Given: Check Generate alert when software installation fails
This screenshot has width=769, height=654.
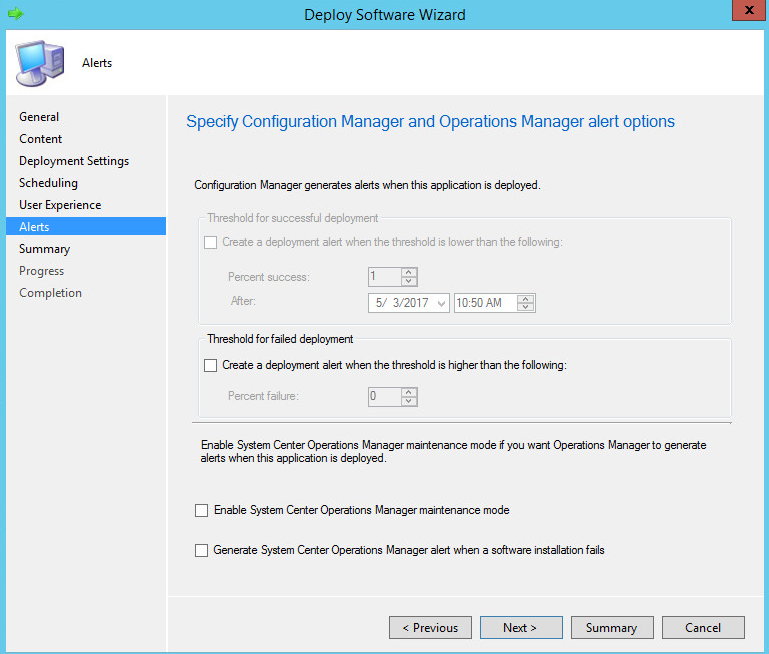Looking at the screenshot, I should pos(202,551).
